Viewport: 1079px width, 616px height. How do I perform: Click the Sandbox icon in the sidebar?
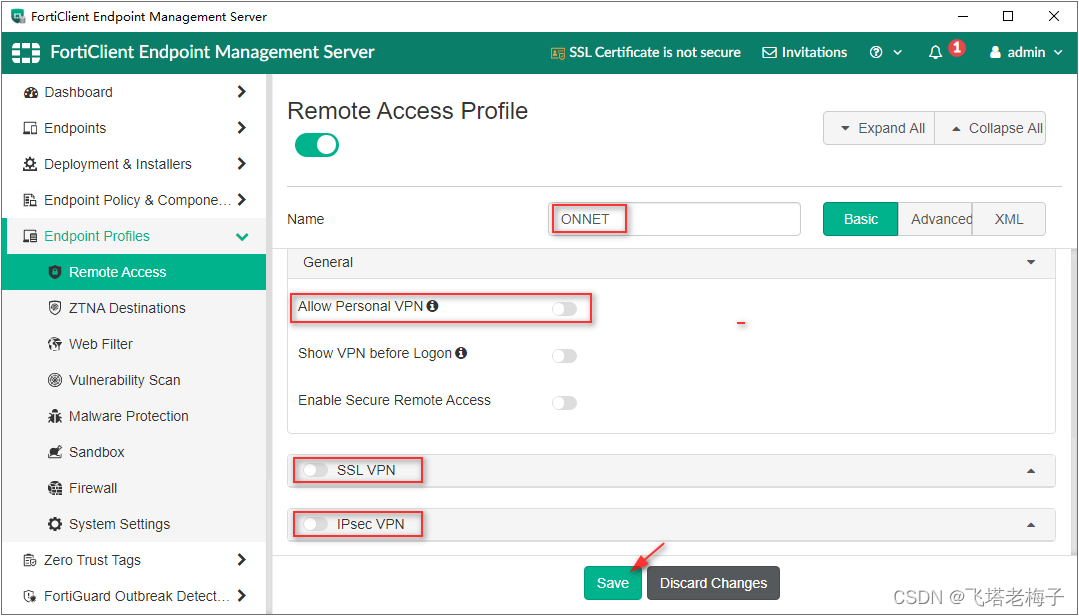[x=55, y=452]
